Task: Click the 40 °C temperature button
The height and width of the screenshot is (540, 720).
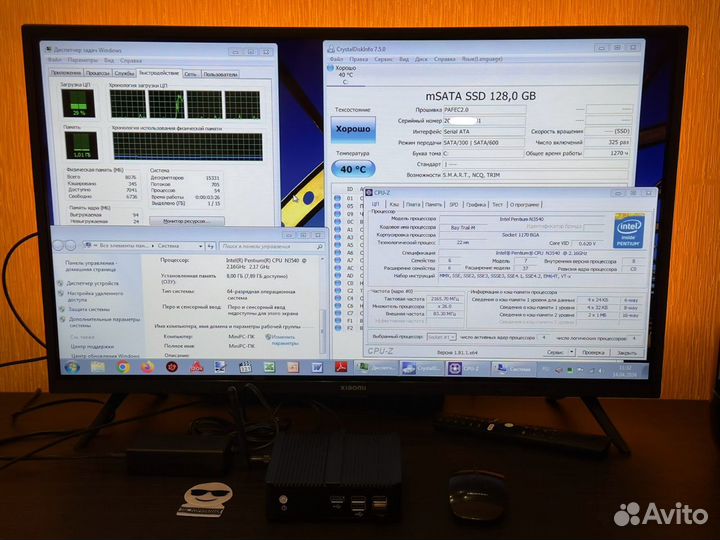Action: 353,169
